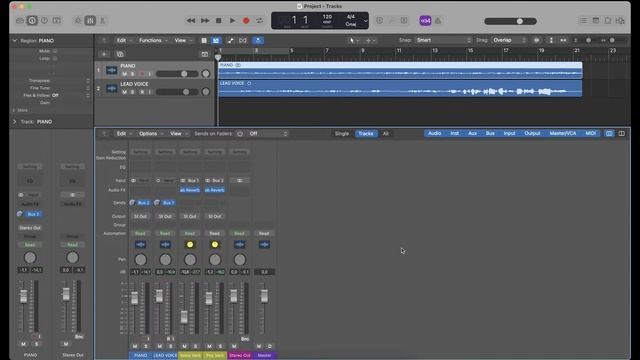640x360 pixels.
Task: Click the red Record button
Action: click(x=246, y=20)
